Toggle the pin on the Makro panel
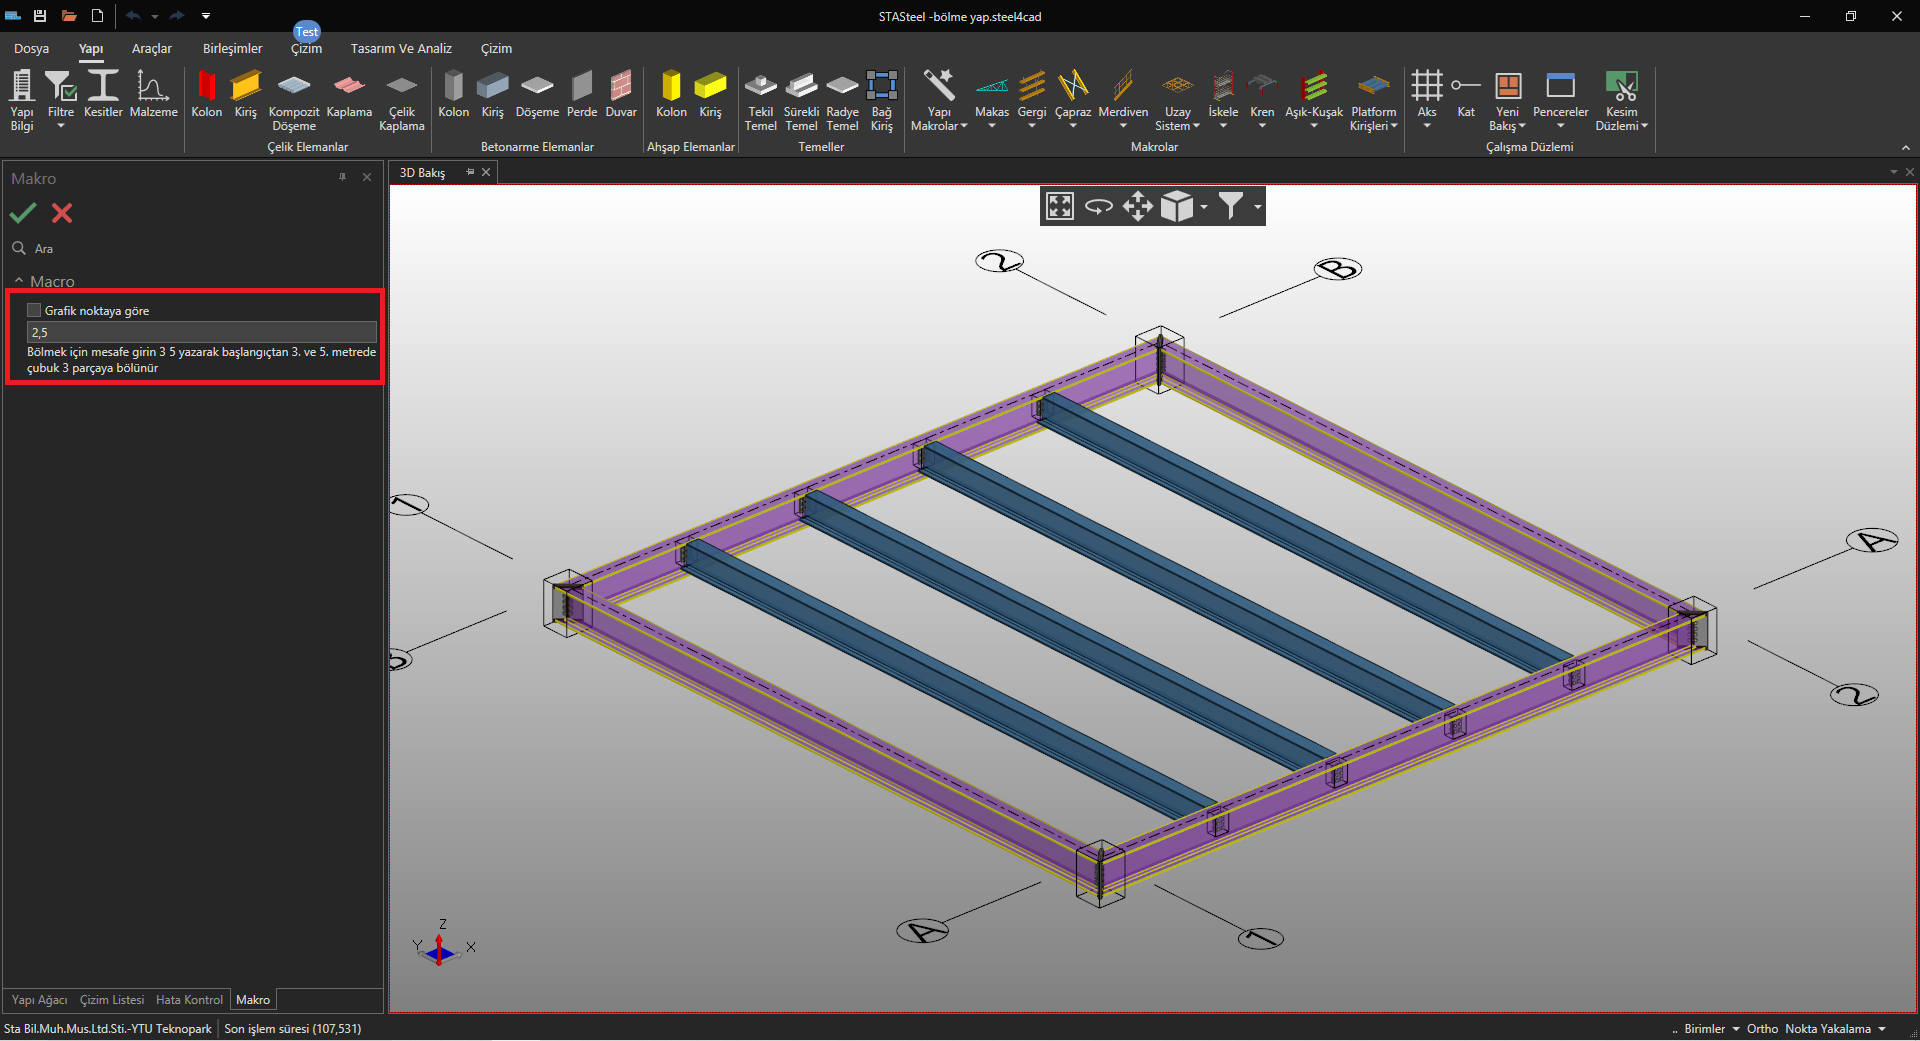 tap(342, 177)
